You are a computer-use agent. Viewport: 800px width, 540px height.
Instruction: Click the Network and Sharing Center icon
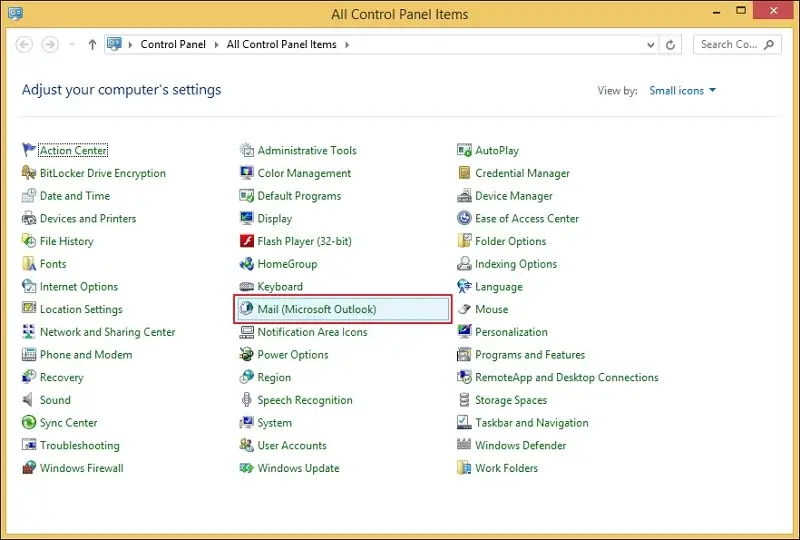point(29,332)
